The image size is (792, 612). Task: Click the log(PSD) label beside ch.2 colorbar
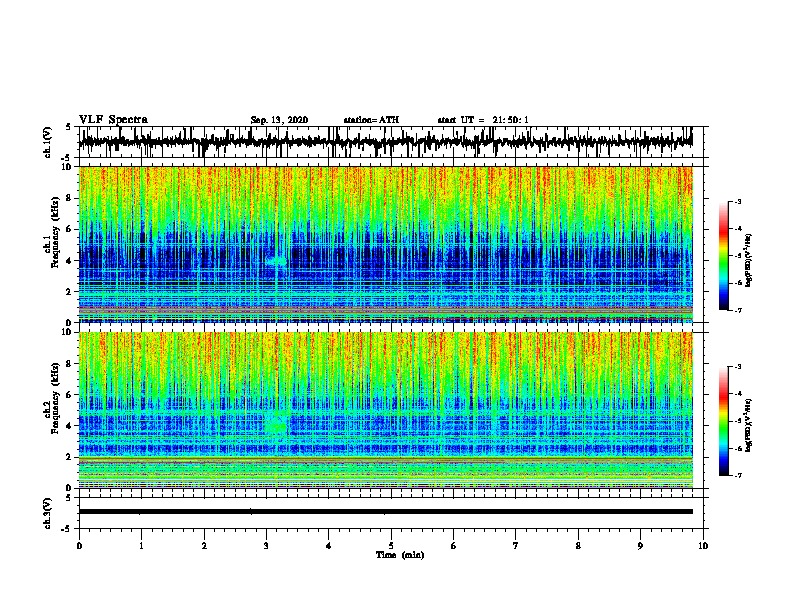pos(748,425)
